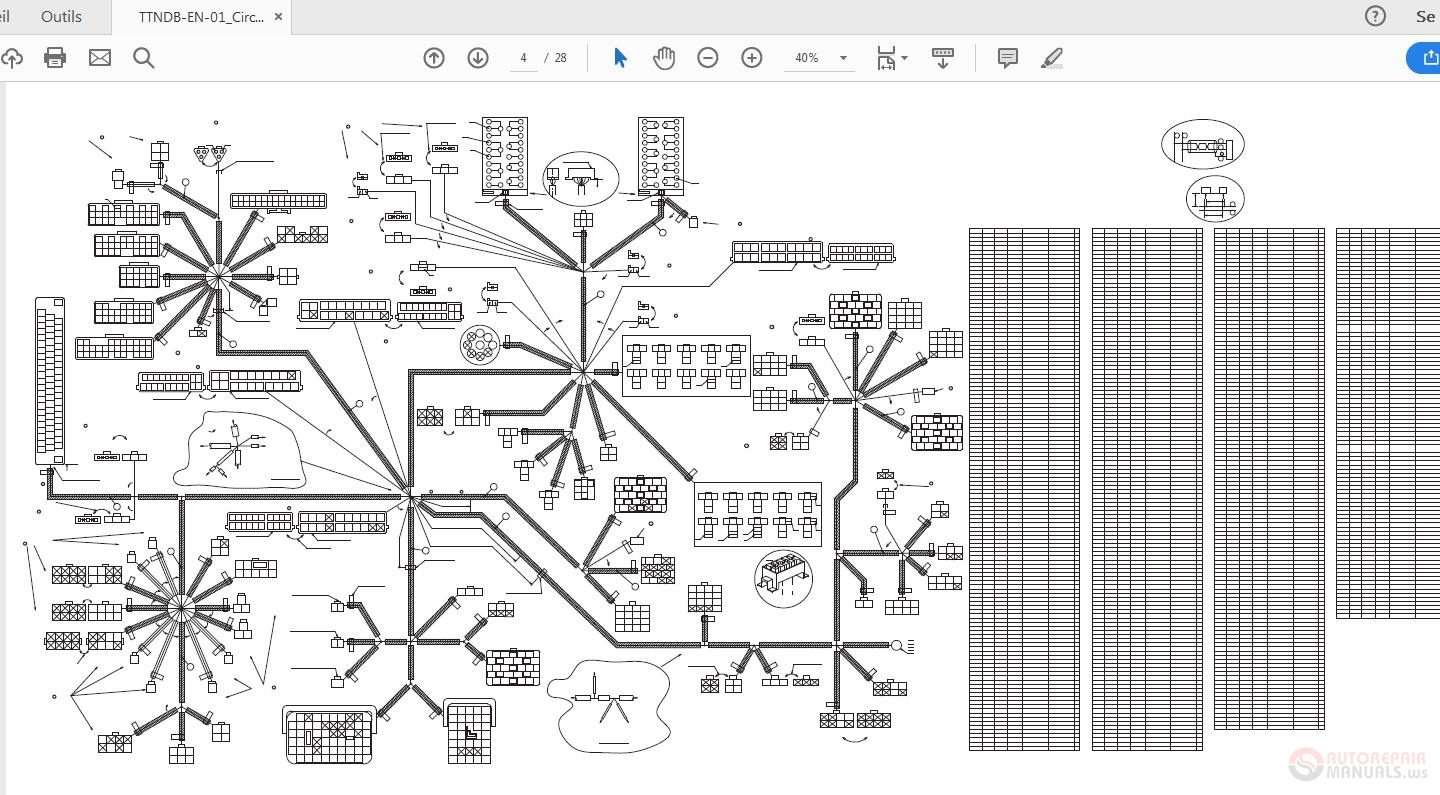The height and width of the screenshot is (795, 1440).
Task: Activate the hand pan tool
Action: click(664, 58)
